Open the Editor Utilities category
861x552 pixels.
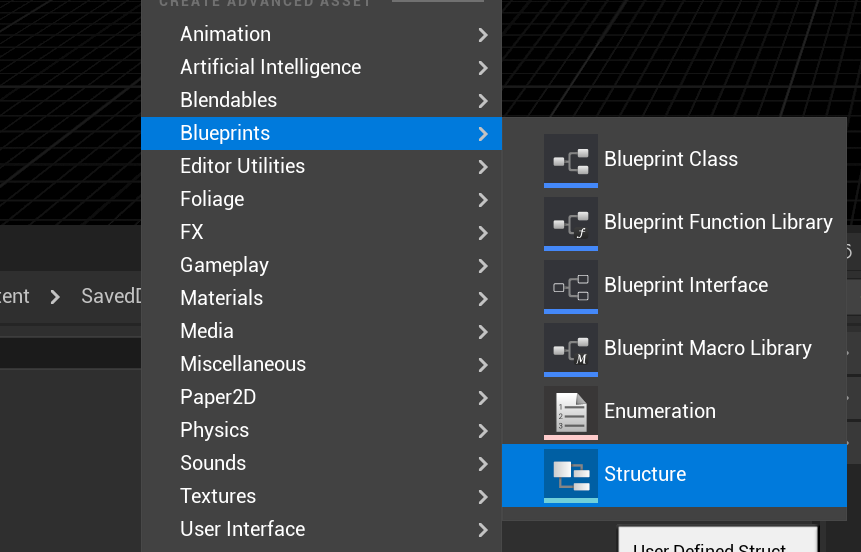click(321, 166)
